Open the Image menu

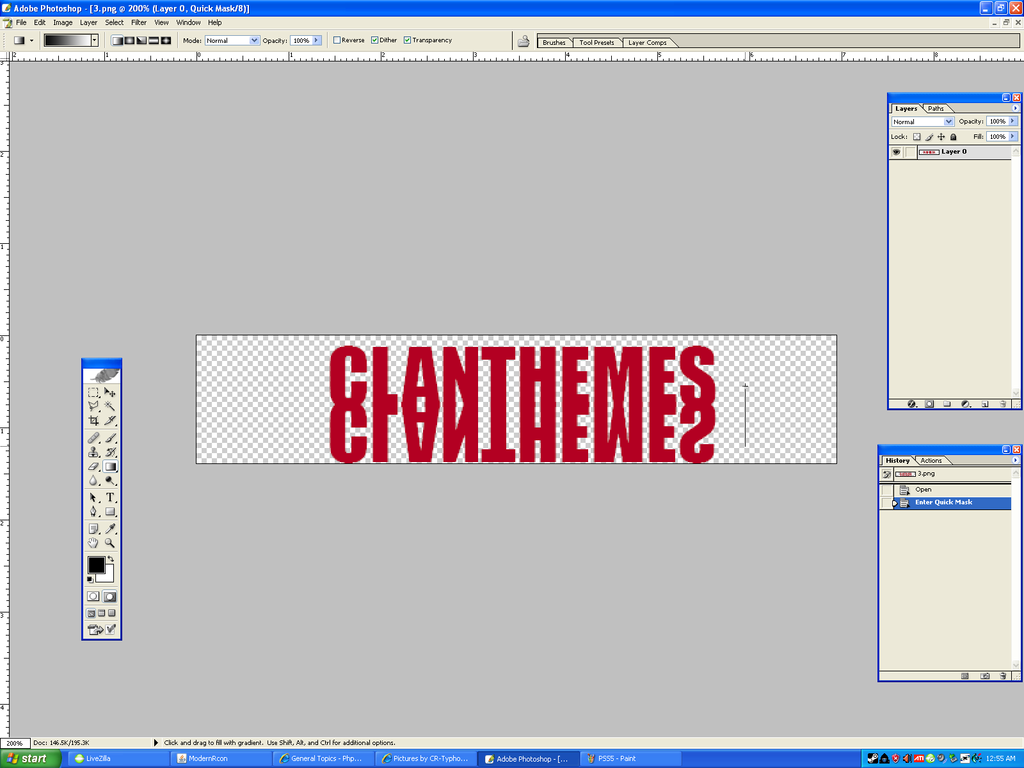[63, 22]
